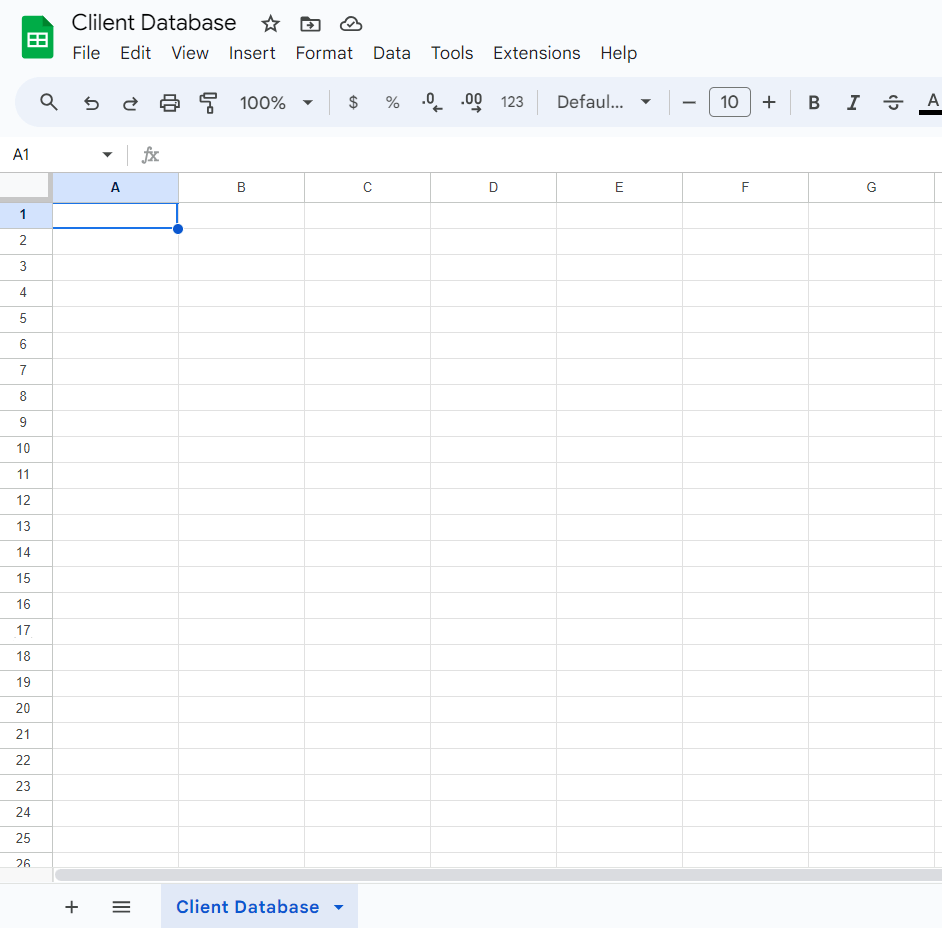Open the text color picker
The width and height of the screenshot is (942, 928).
(932, 102)
